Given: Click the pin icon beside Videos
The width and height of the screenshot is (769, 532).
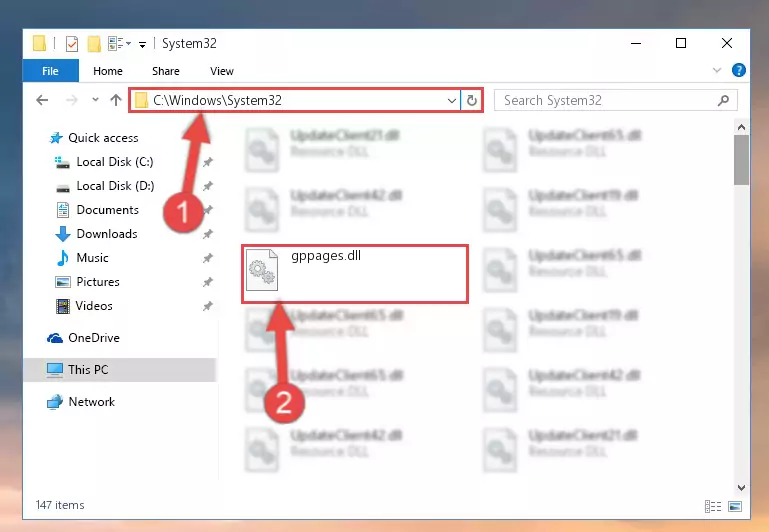Looking at the screenshot, I should 208,306.
